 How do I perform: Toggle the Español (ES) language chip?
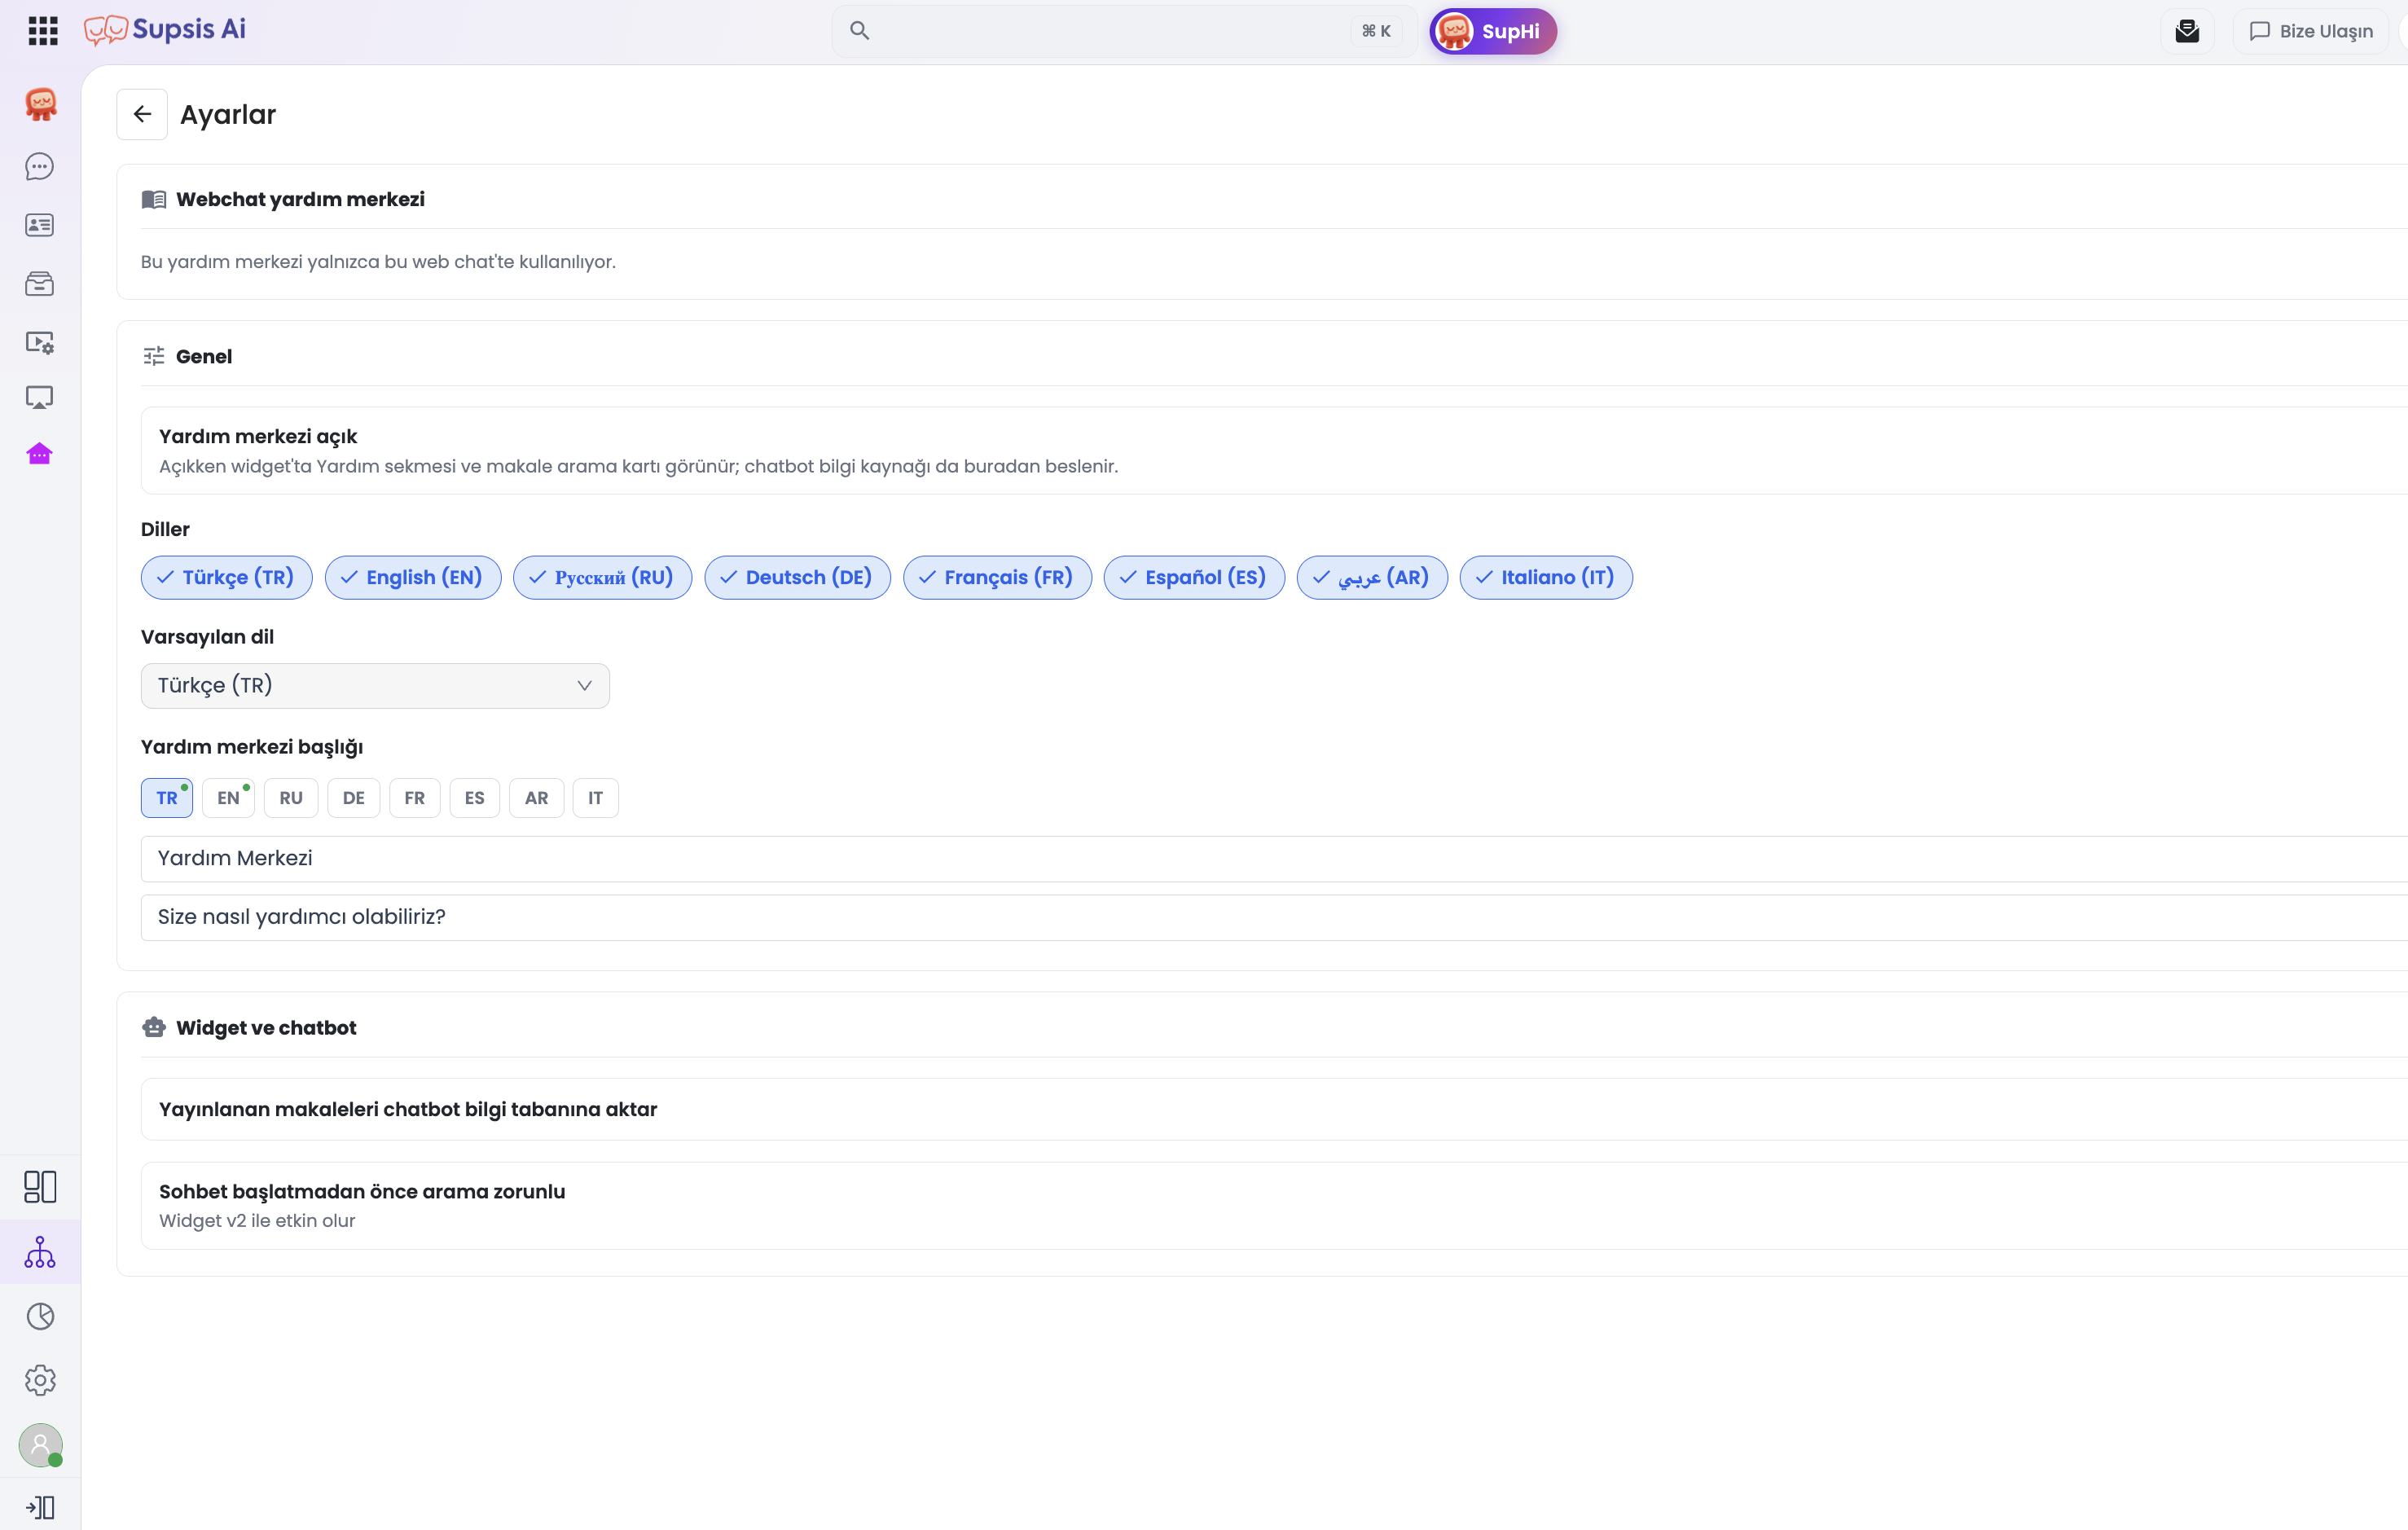[1194, 578]
